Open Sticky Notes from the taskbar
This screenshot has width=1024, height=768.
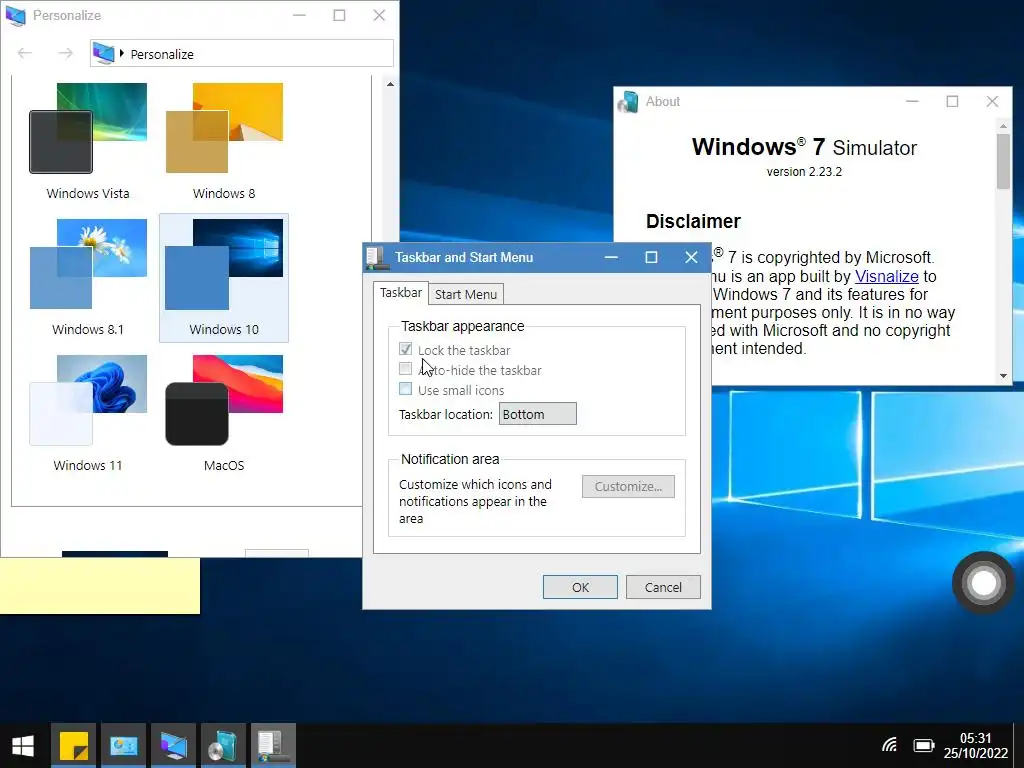point(74,746)
